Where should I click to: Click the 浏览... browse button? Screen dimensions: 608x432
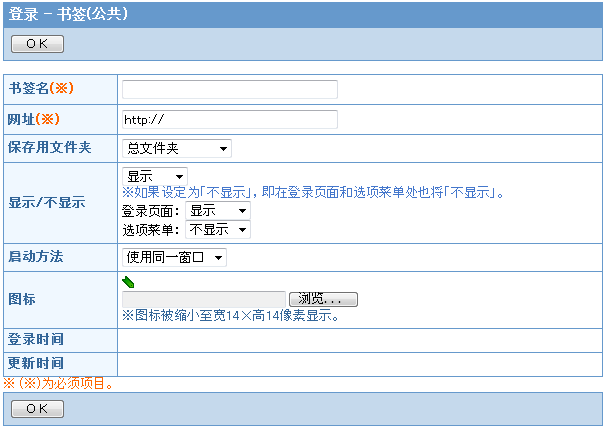click(x=323, y=299)
